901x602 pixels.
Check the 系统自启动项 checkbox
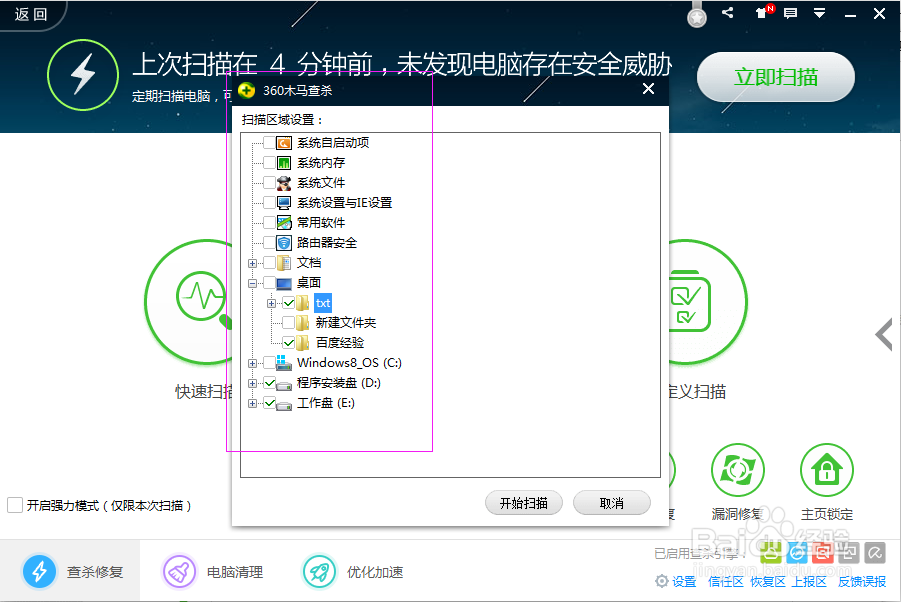(x=269, y=143)
